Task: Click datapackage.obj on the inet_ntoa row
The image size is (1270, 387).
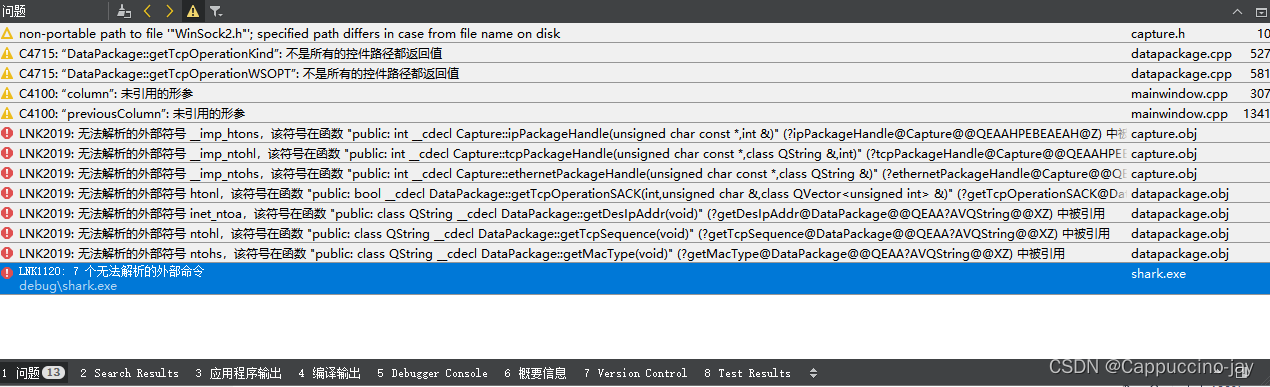Action: 1180,213
